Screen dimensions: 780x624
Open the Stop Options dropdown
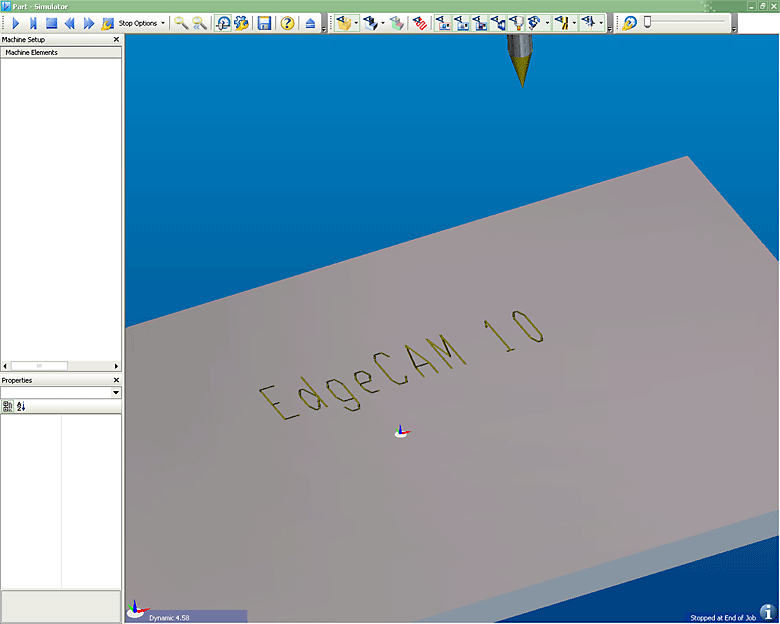pyautogui.click(x=141, y=23)
